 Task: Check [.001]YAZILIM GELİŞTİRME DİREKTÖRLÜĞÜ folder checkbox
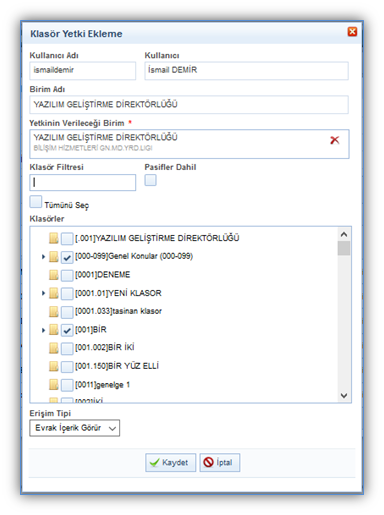67,239
